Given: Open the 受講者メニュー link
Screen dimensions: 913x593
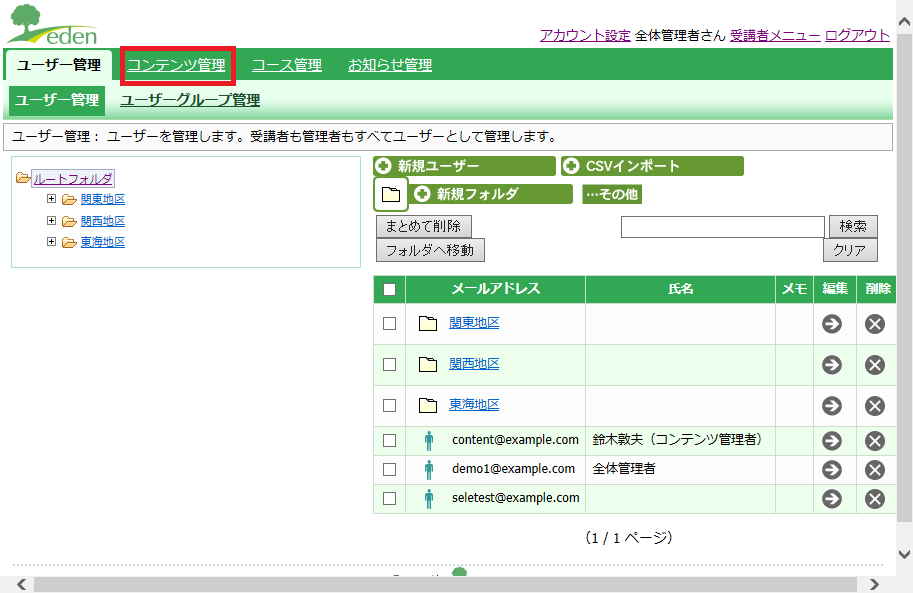Looking at the screenshot, I should point(775,36).
